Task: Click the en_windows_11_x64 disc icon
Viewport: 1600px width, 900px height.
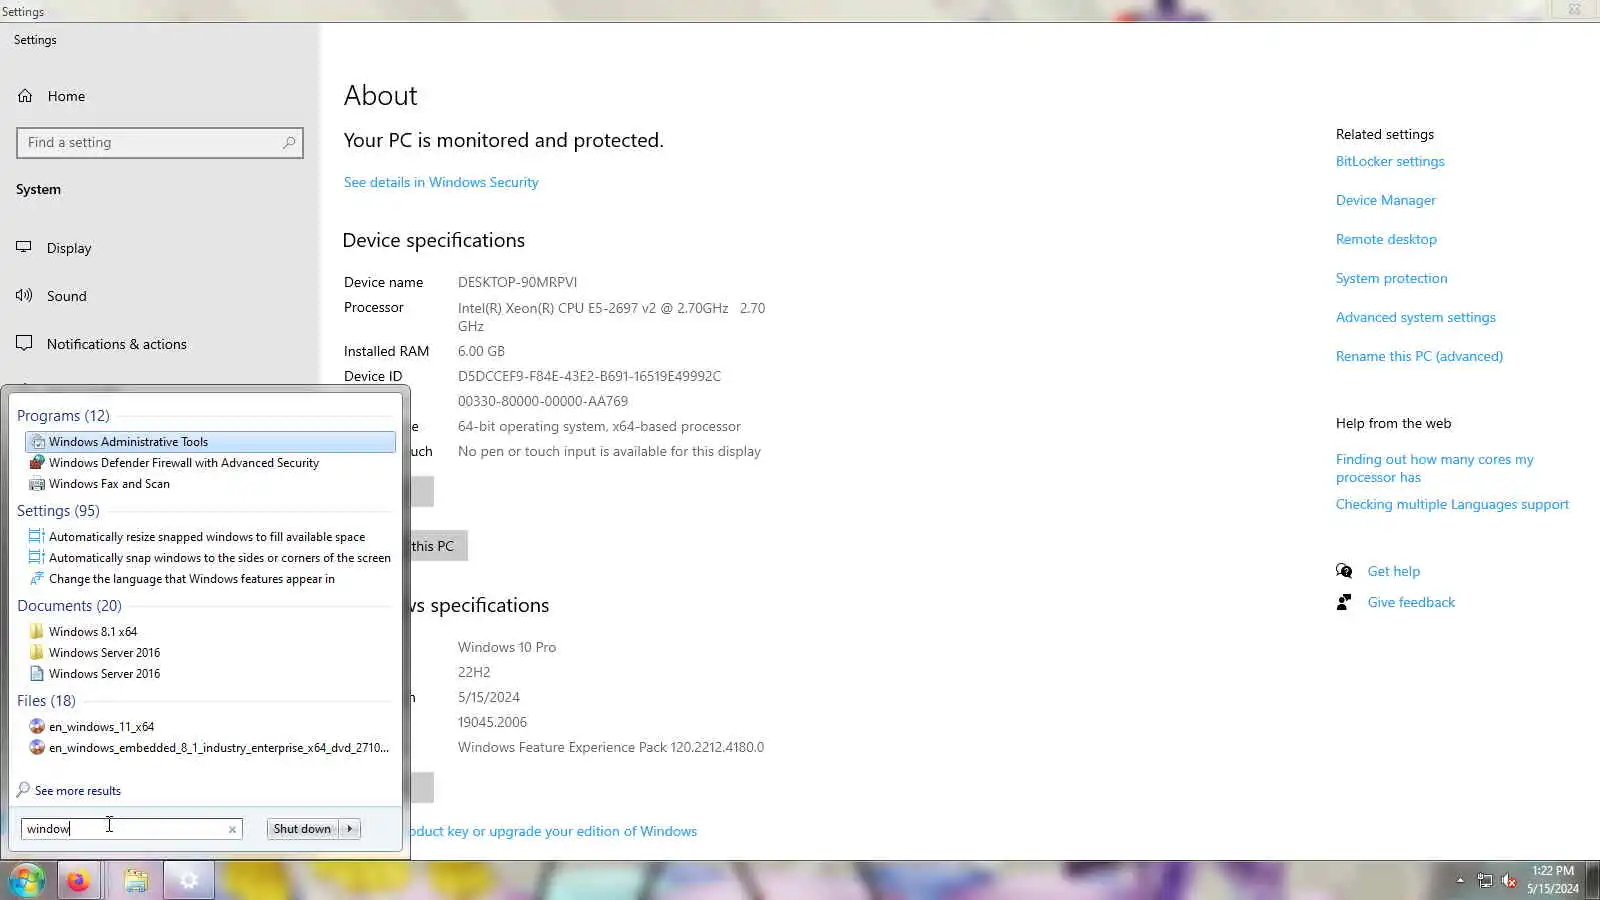Action: (x=37, y=727)
